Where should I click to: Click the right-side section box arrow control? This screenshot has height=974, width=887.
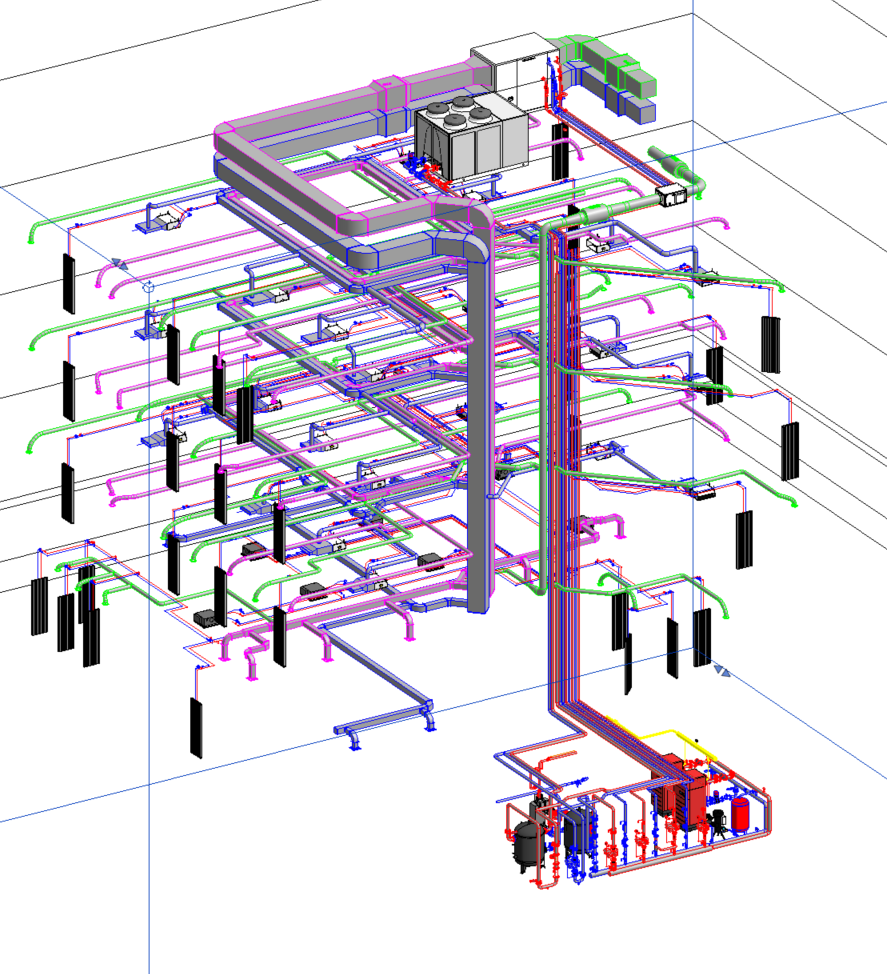[x=722, y=669]
